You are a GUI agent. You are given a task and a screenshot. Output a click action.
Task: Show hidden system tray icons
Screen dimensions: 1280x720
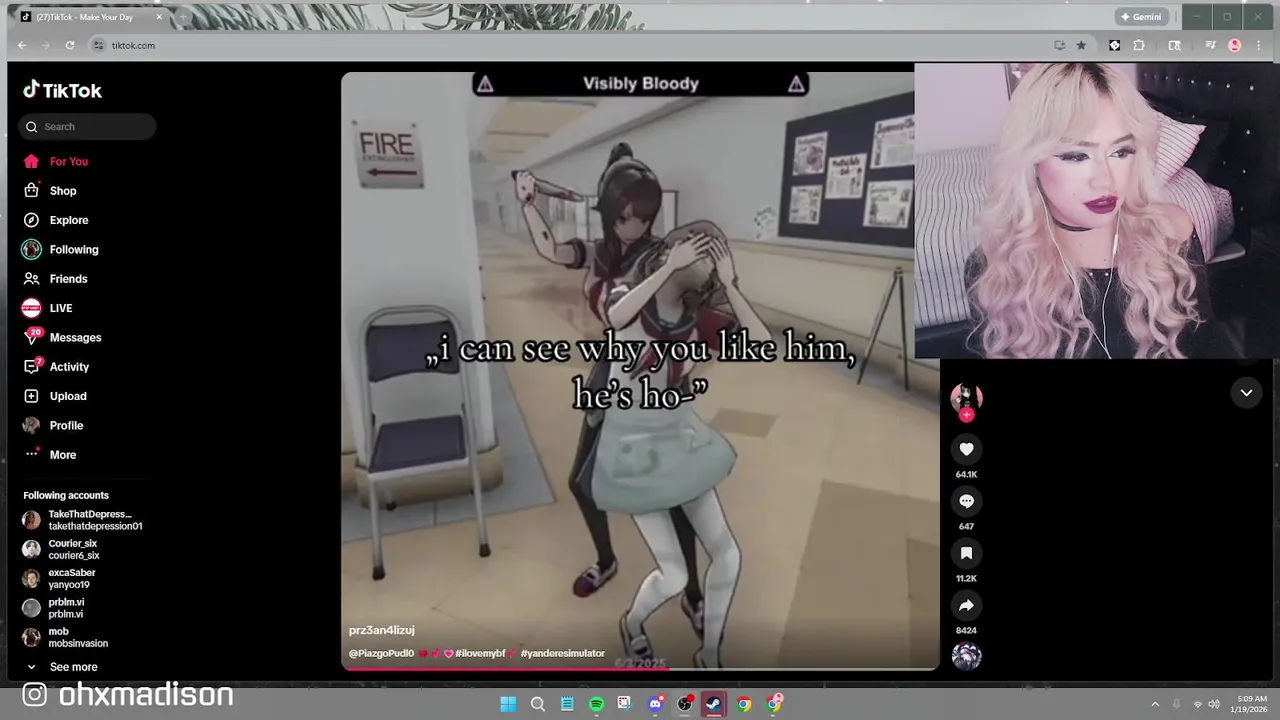point(1155,704)
